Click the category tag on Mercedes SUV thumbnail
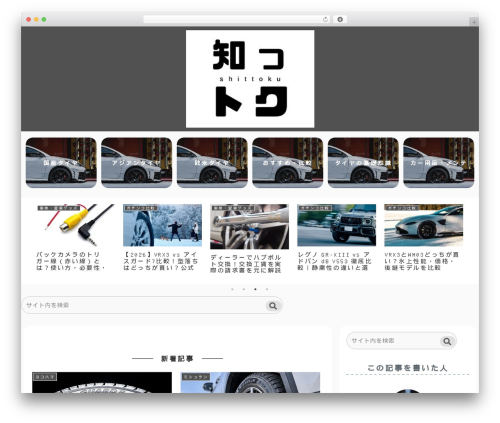 point(315,208)
